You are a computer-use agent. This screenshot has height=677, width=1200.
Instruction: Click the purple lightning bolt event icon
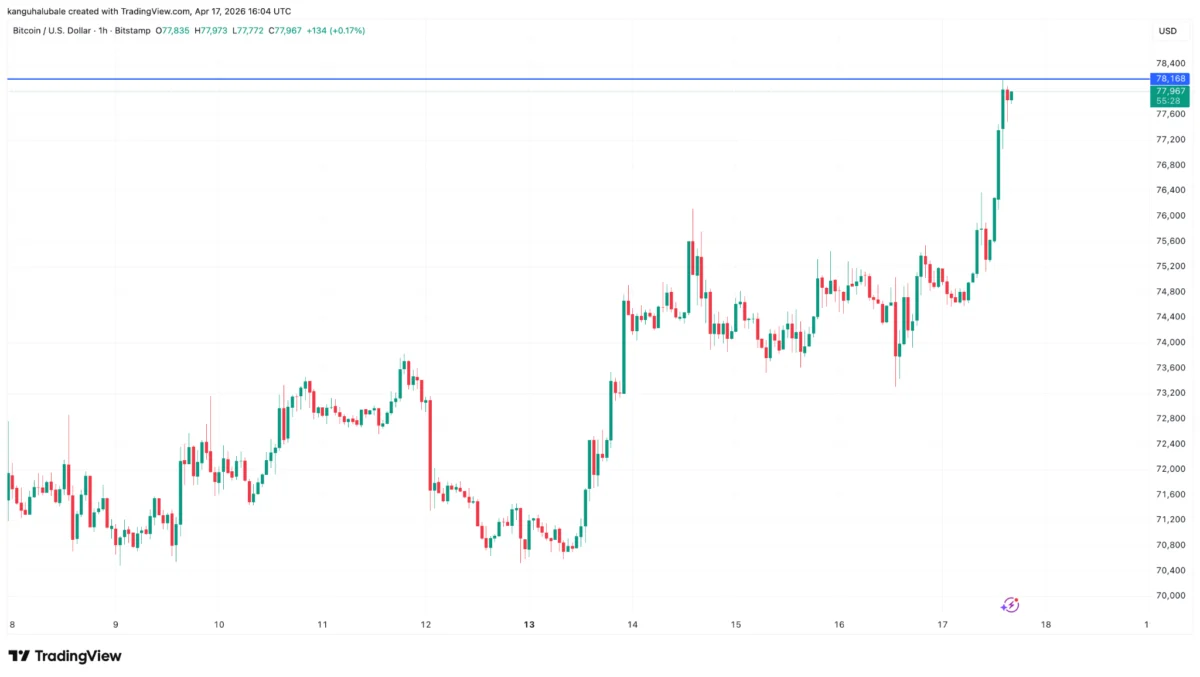tap(1010, 604)
